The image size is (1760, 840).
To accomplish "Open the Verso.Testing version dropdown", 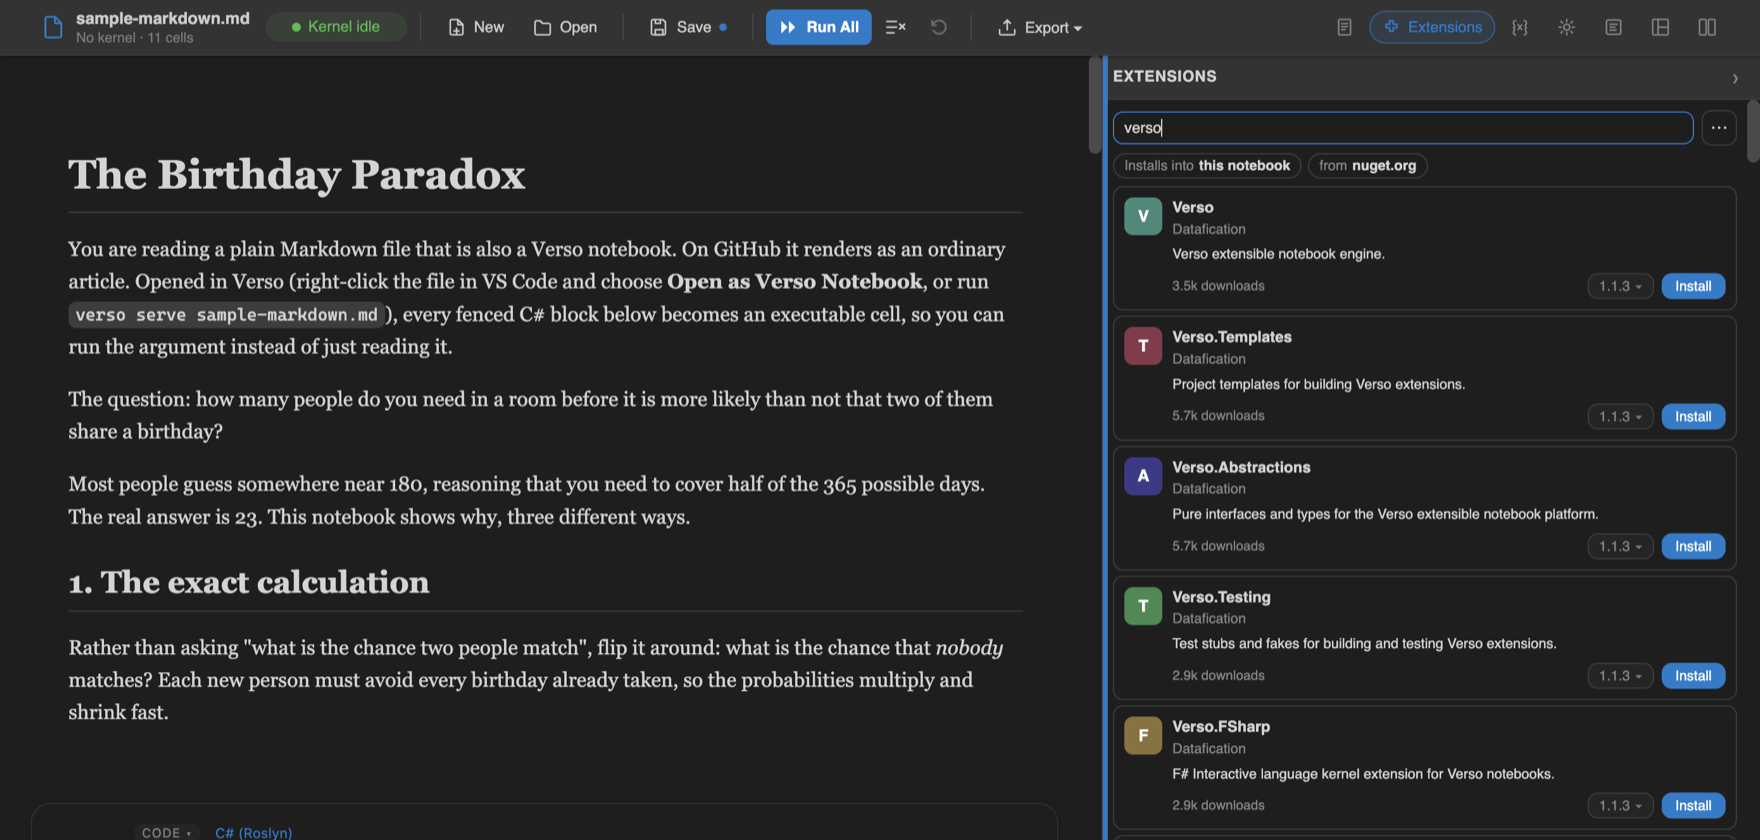I will pos(1620,676).
